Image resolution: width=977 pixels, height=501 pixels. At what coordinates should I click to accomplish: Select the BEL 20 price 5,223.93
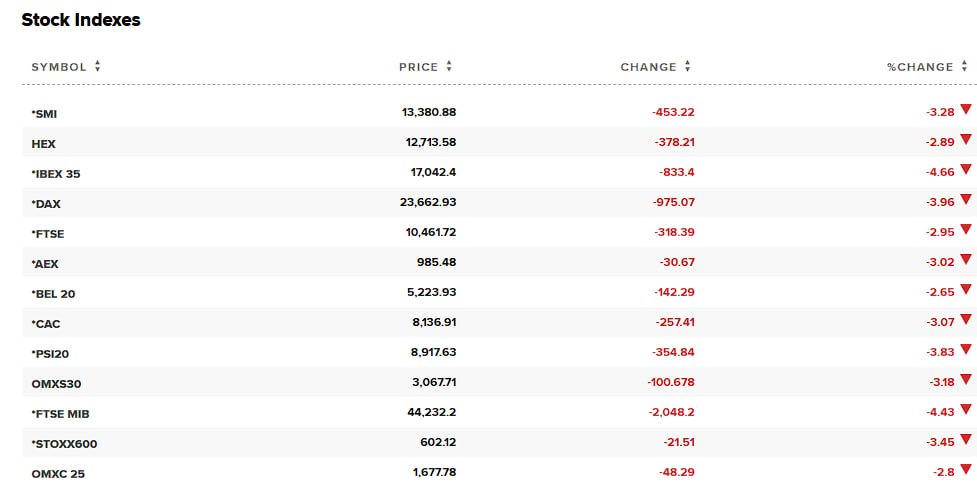pos(432,292)
